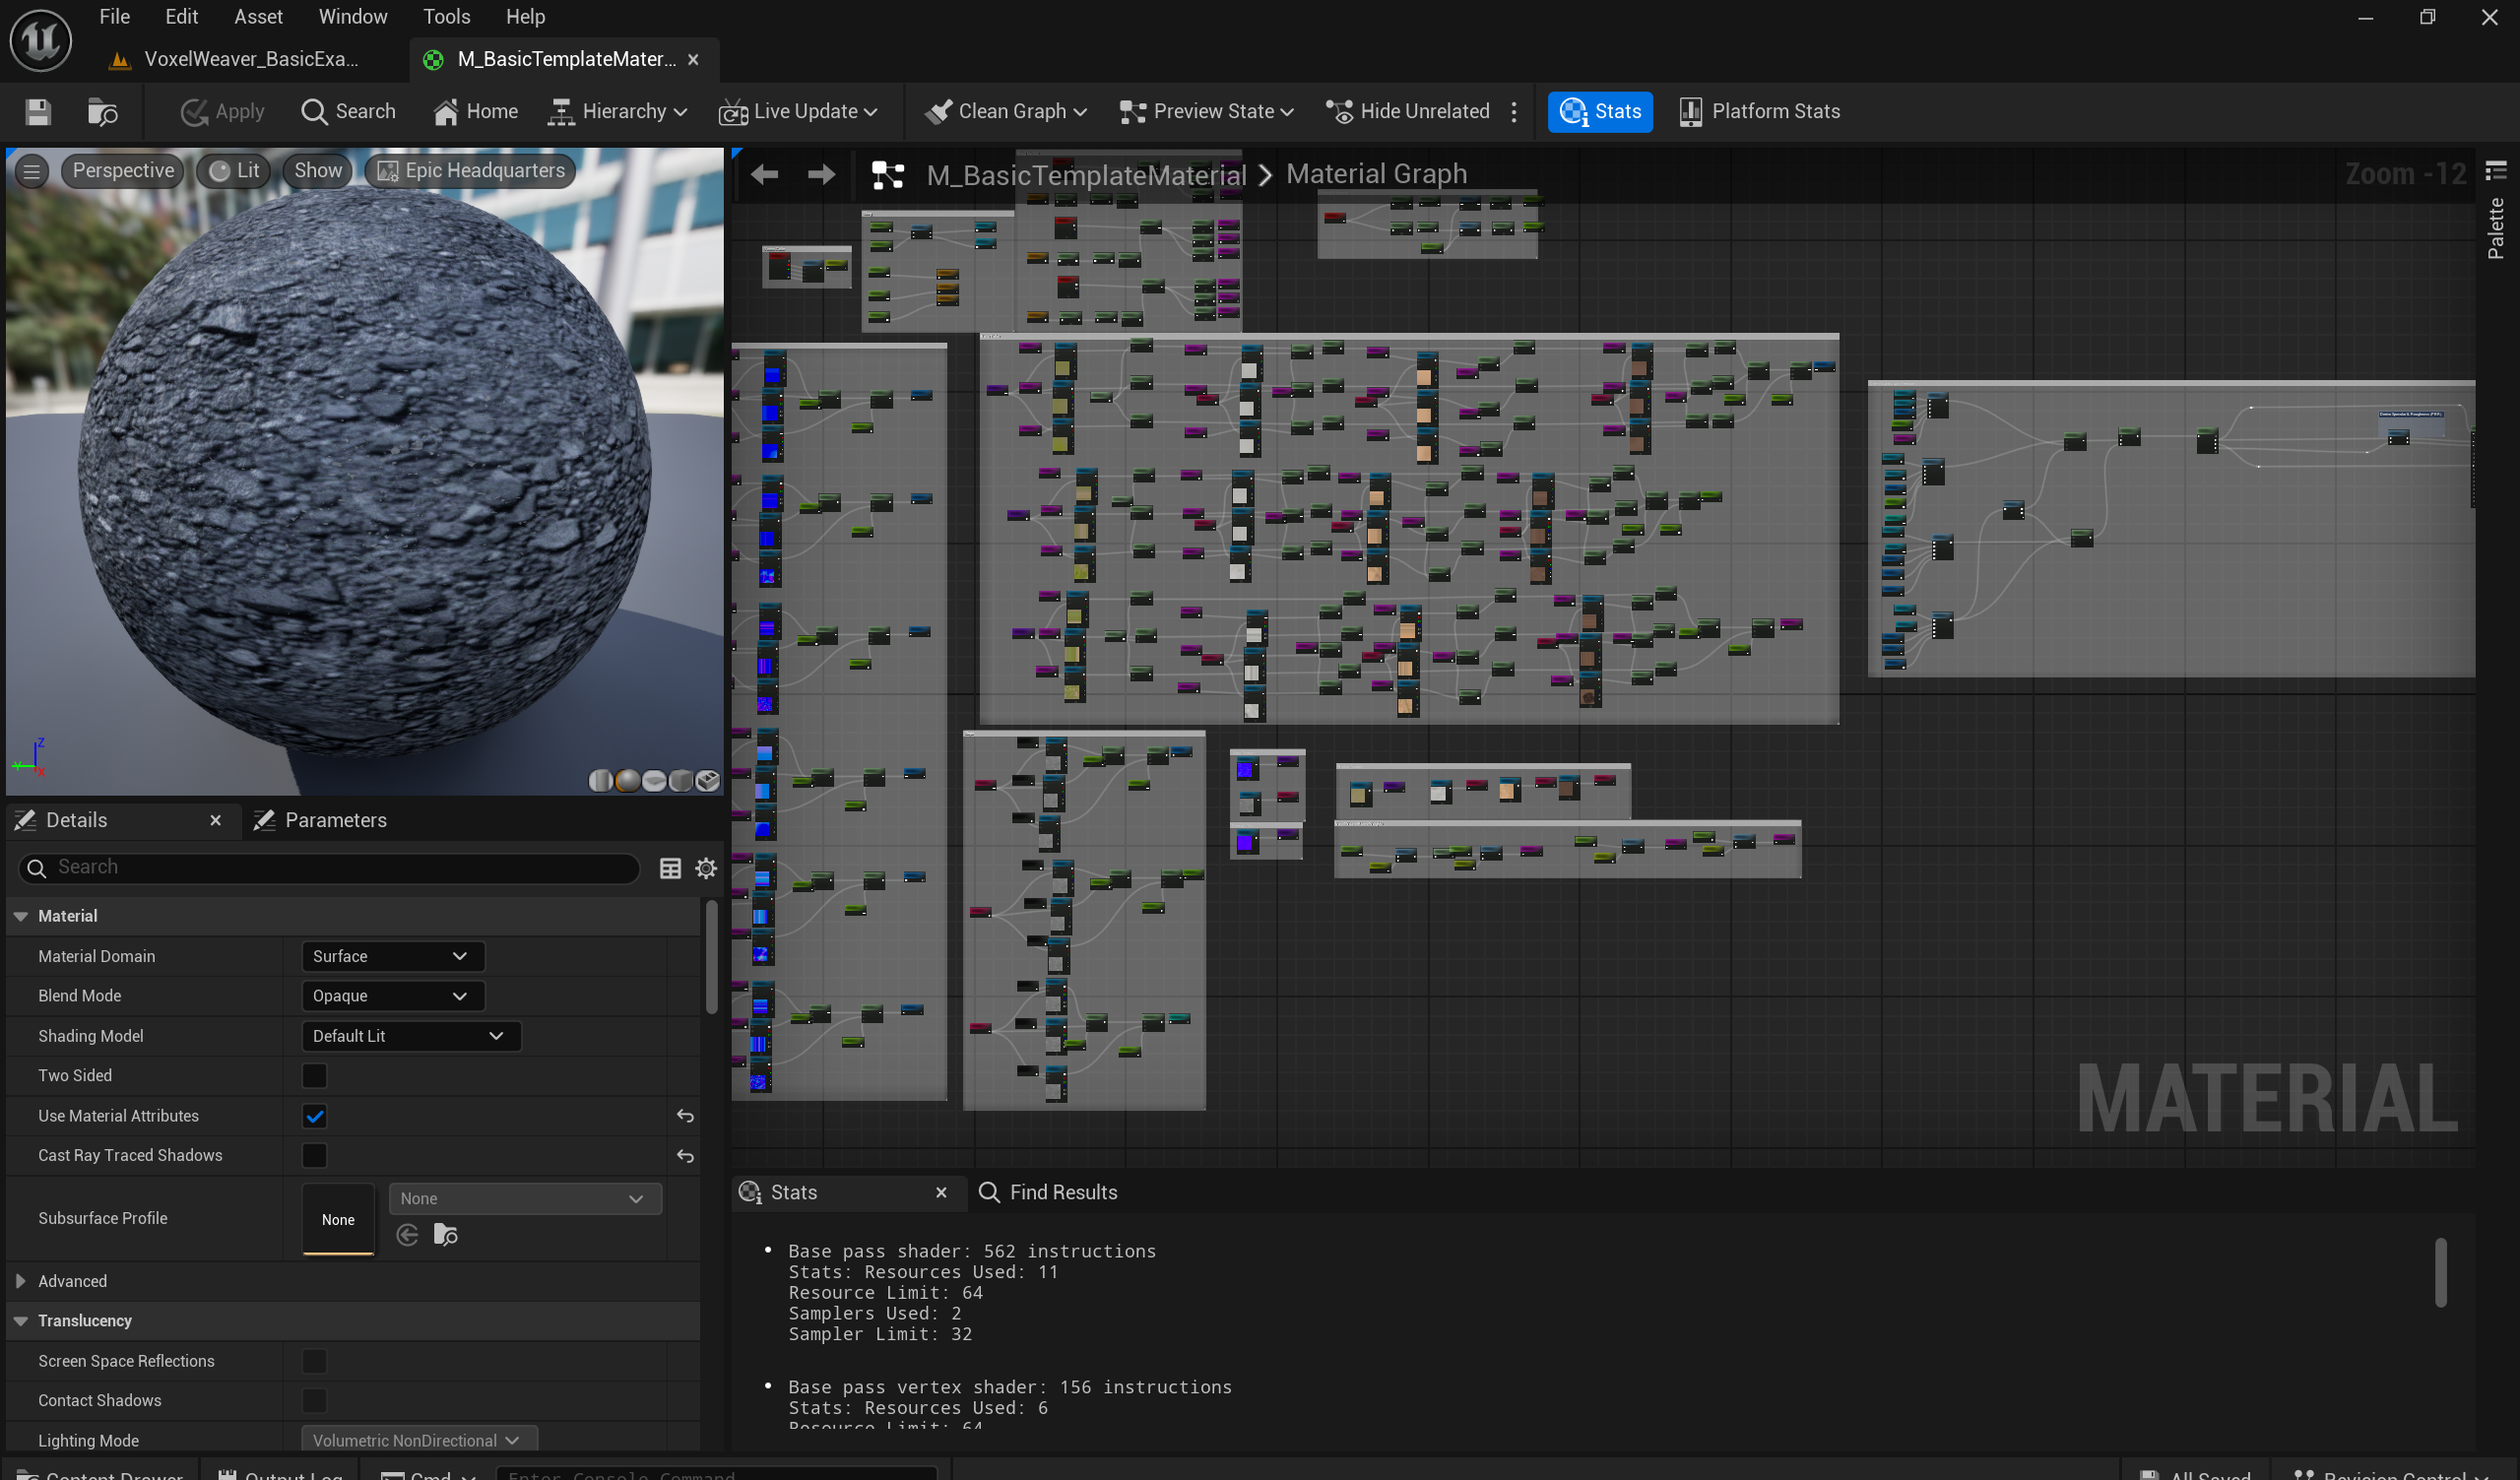This screenshot has width=2520, height=1480.
Task: Select cube preview mesh icon
Action: (680, 781)
